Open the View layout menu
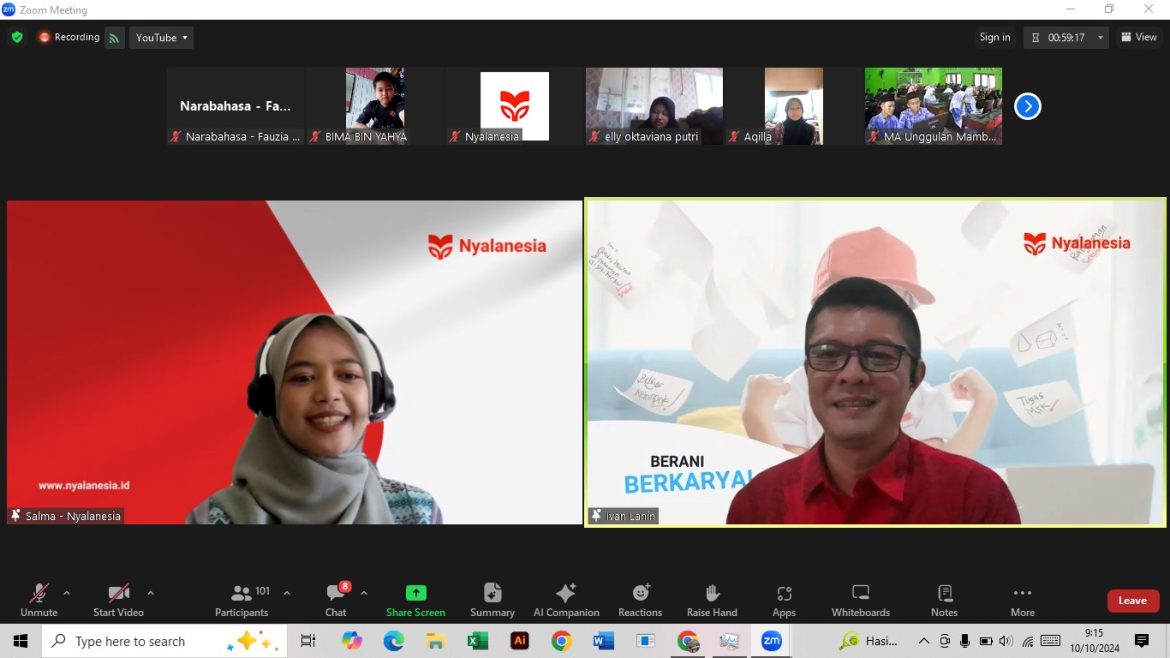The height and width of the screenshot is (658, 1170). [1139, 37]
